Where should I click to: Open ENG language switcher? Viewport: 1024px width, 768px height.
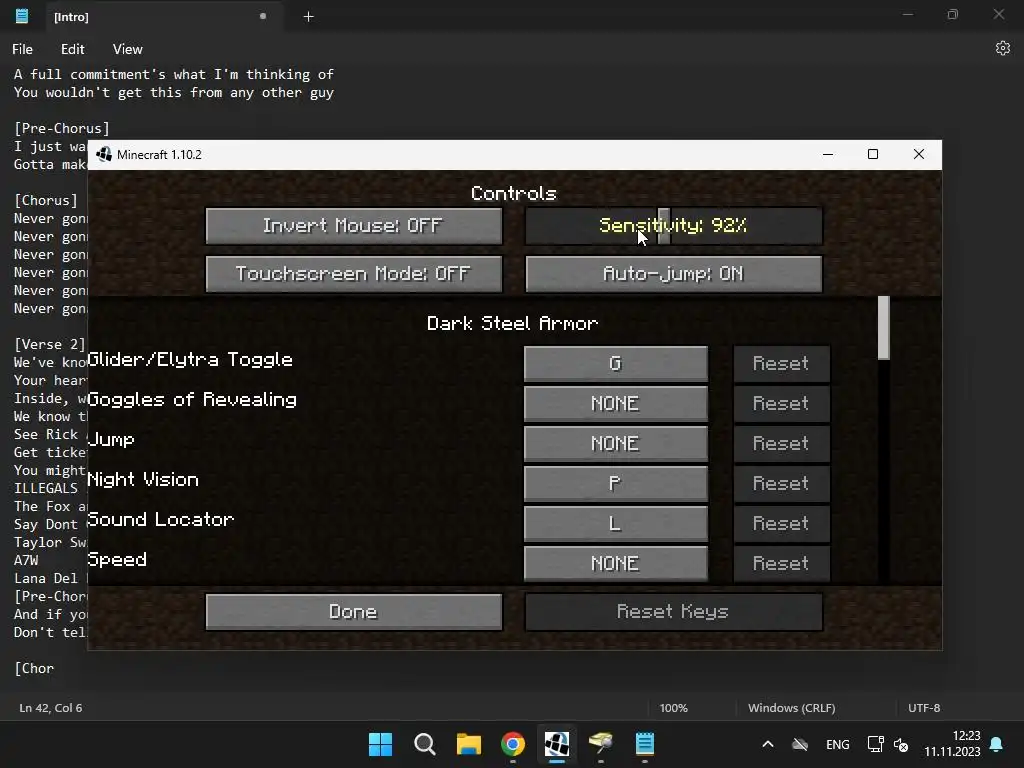[838, 744]
